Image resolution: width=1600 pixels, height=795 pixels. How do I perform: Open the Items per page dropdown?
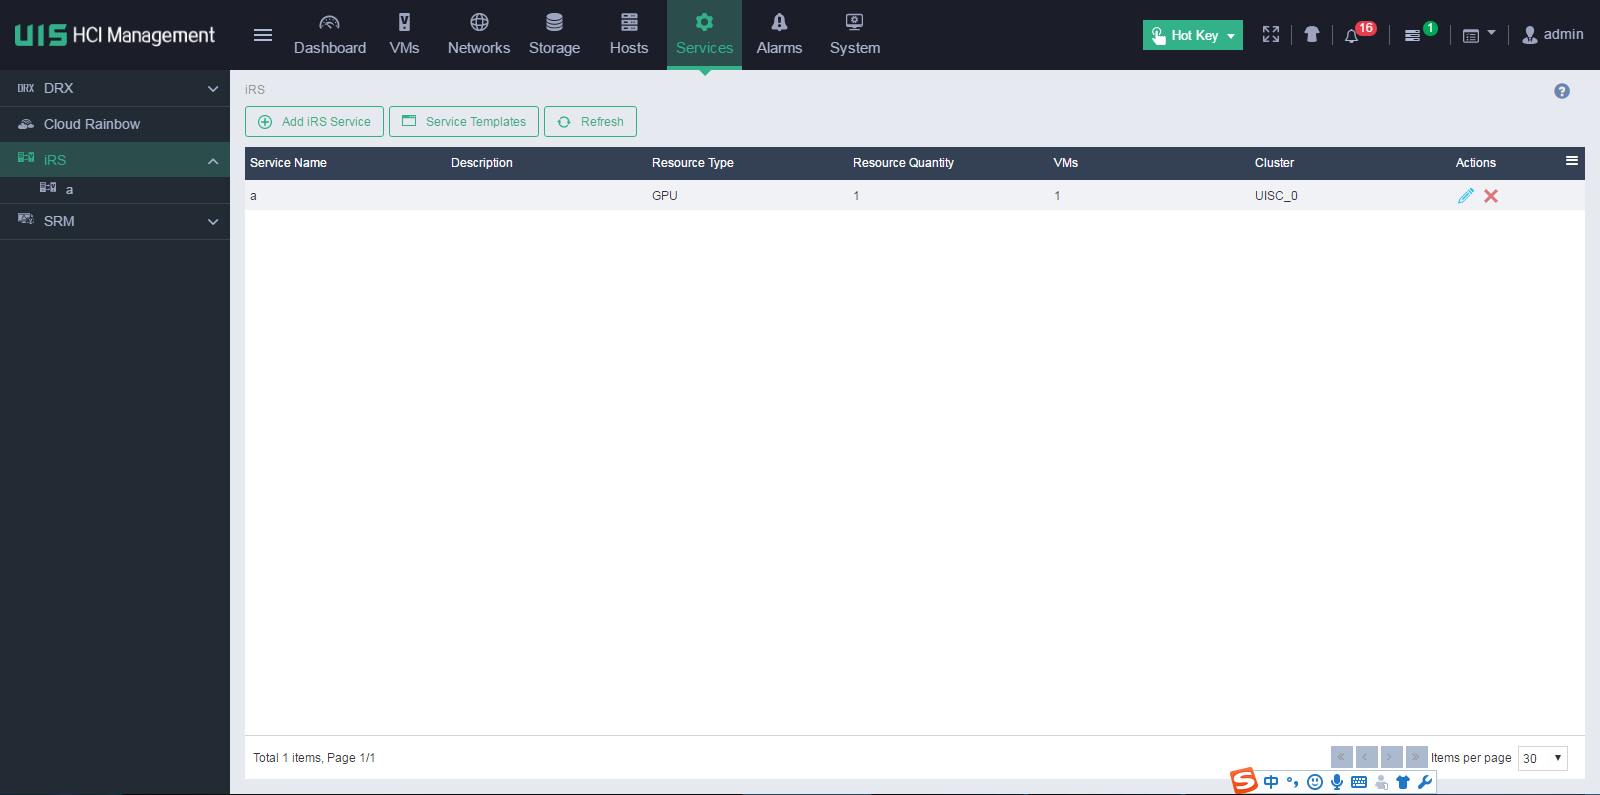pos(1543,758)
